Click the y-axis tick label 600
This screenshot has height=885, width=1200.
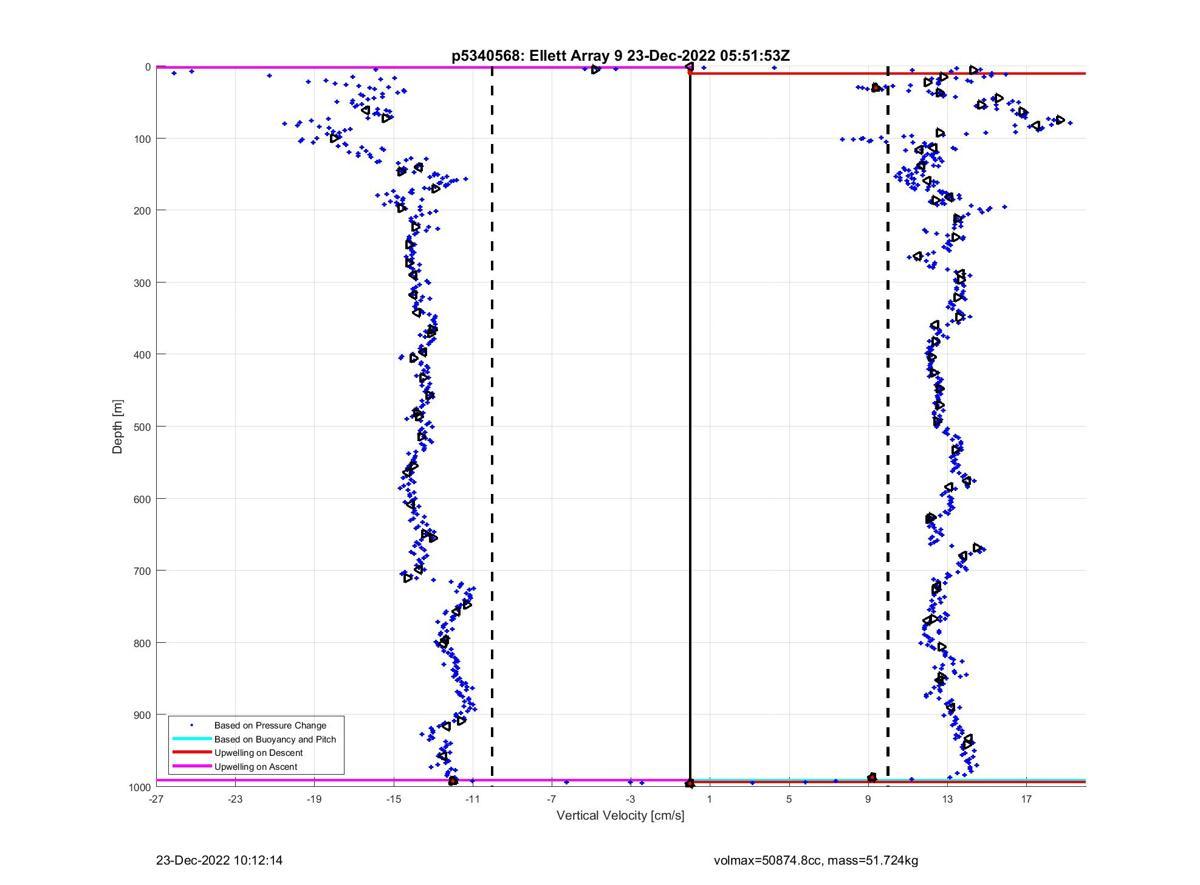pos(141,499)
